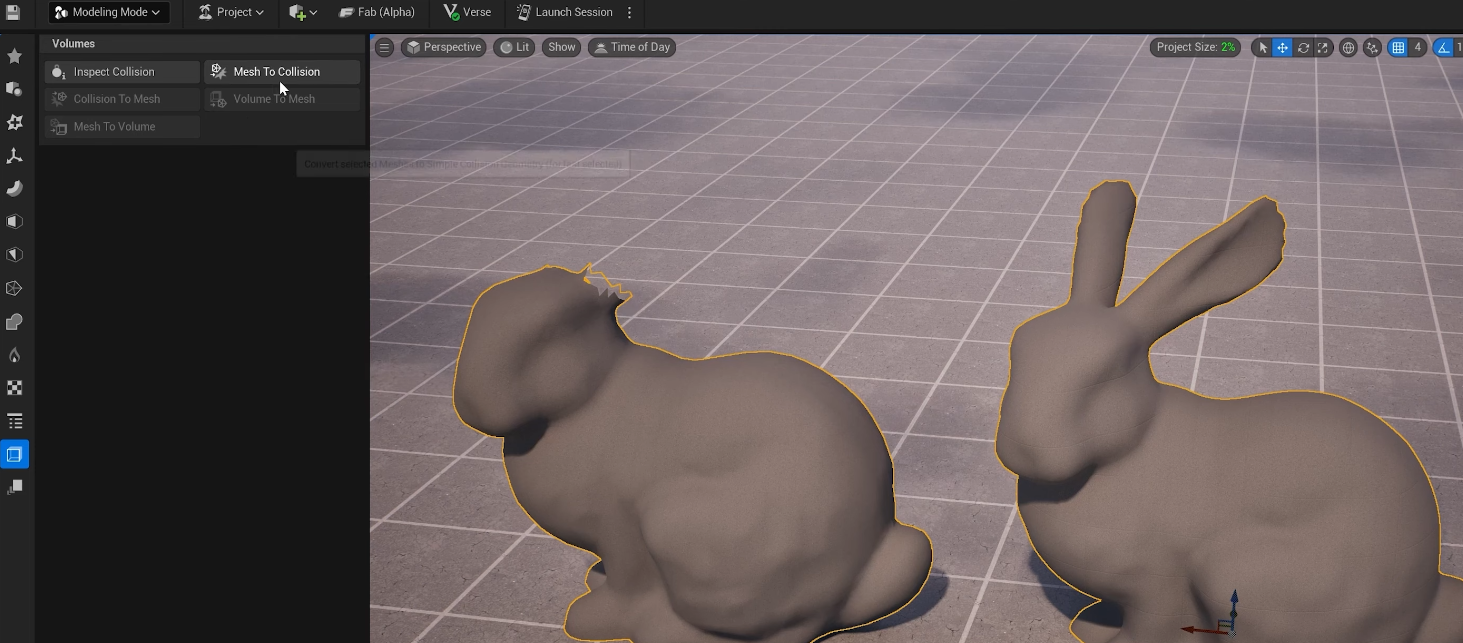1463x643 pixels.
Task: Select the Shapes cube-and-sphere category in the sidebar
Action: [14, 89]
